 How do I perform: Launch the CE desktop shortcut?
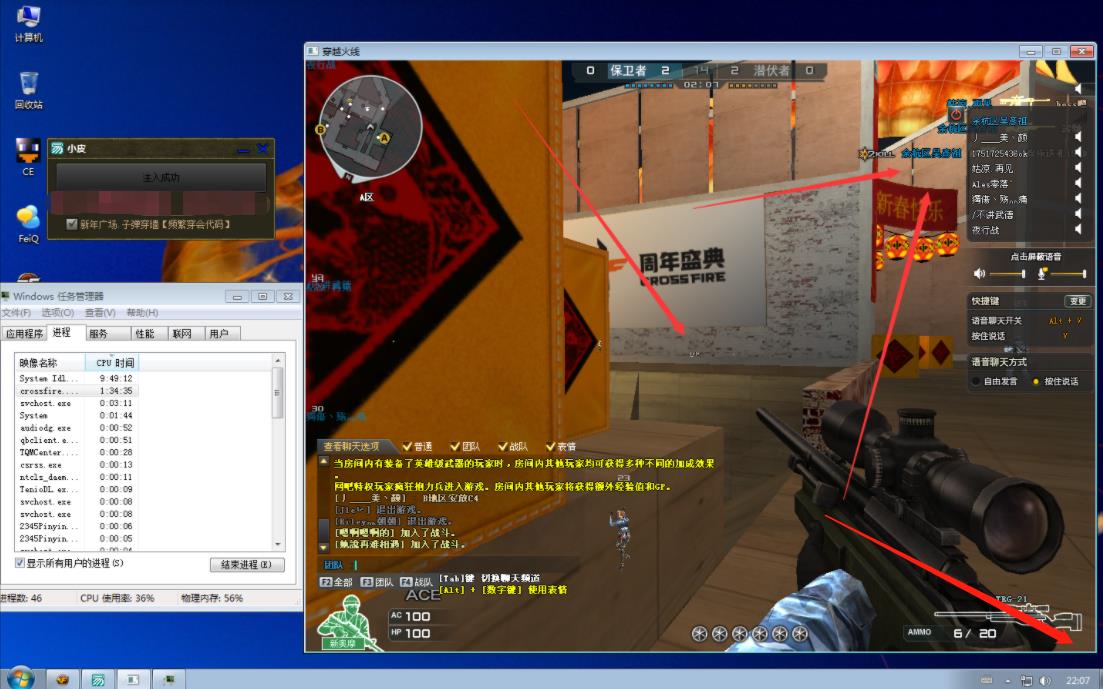[28, 156]
